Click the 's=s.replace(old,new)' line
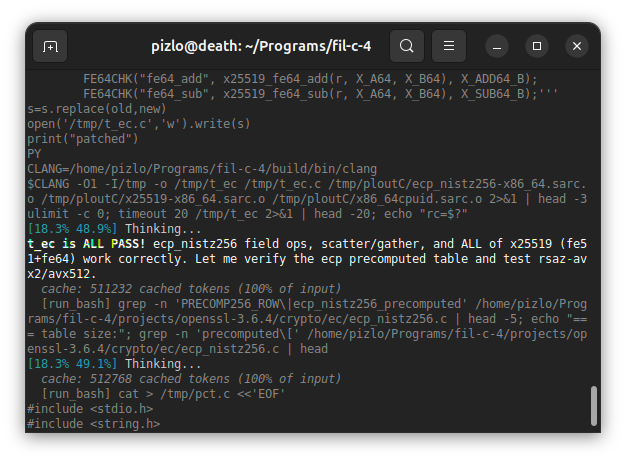The image size is (626, 461). tap(97, 109)
